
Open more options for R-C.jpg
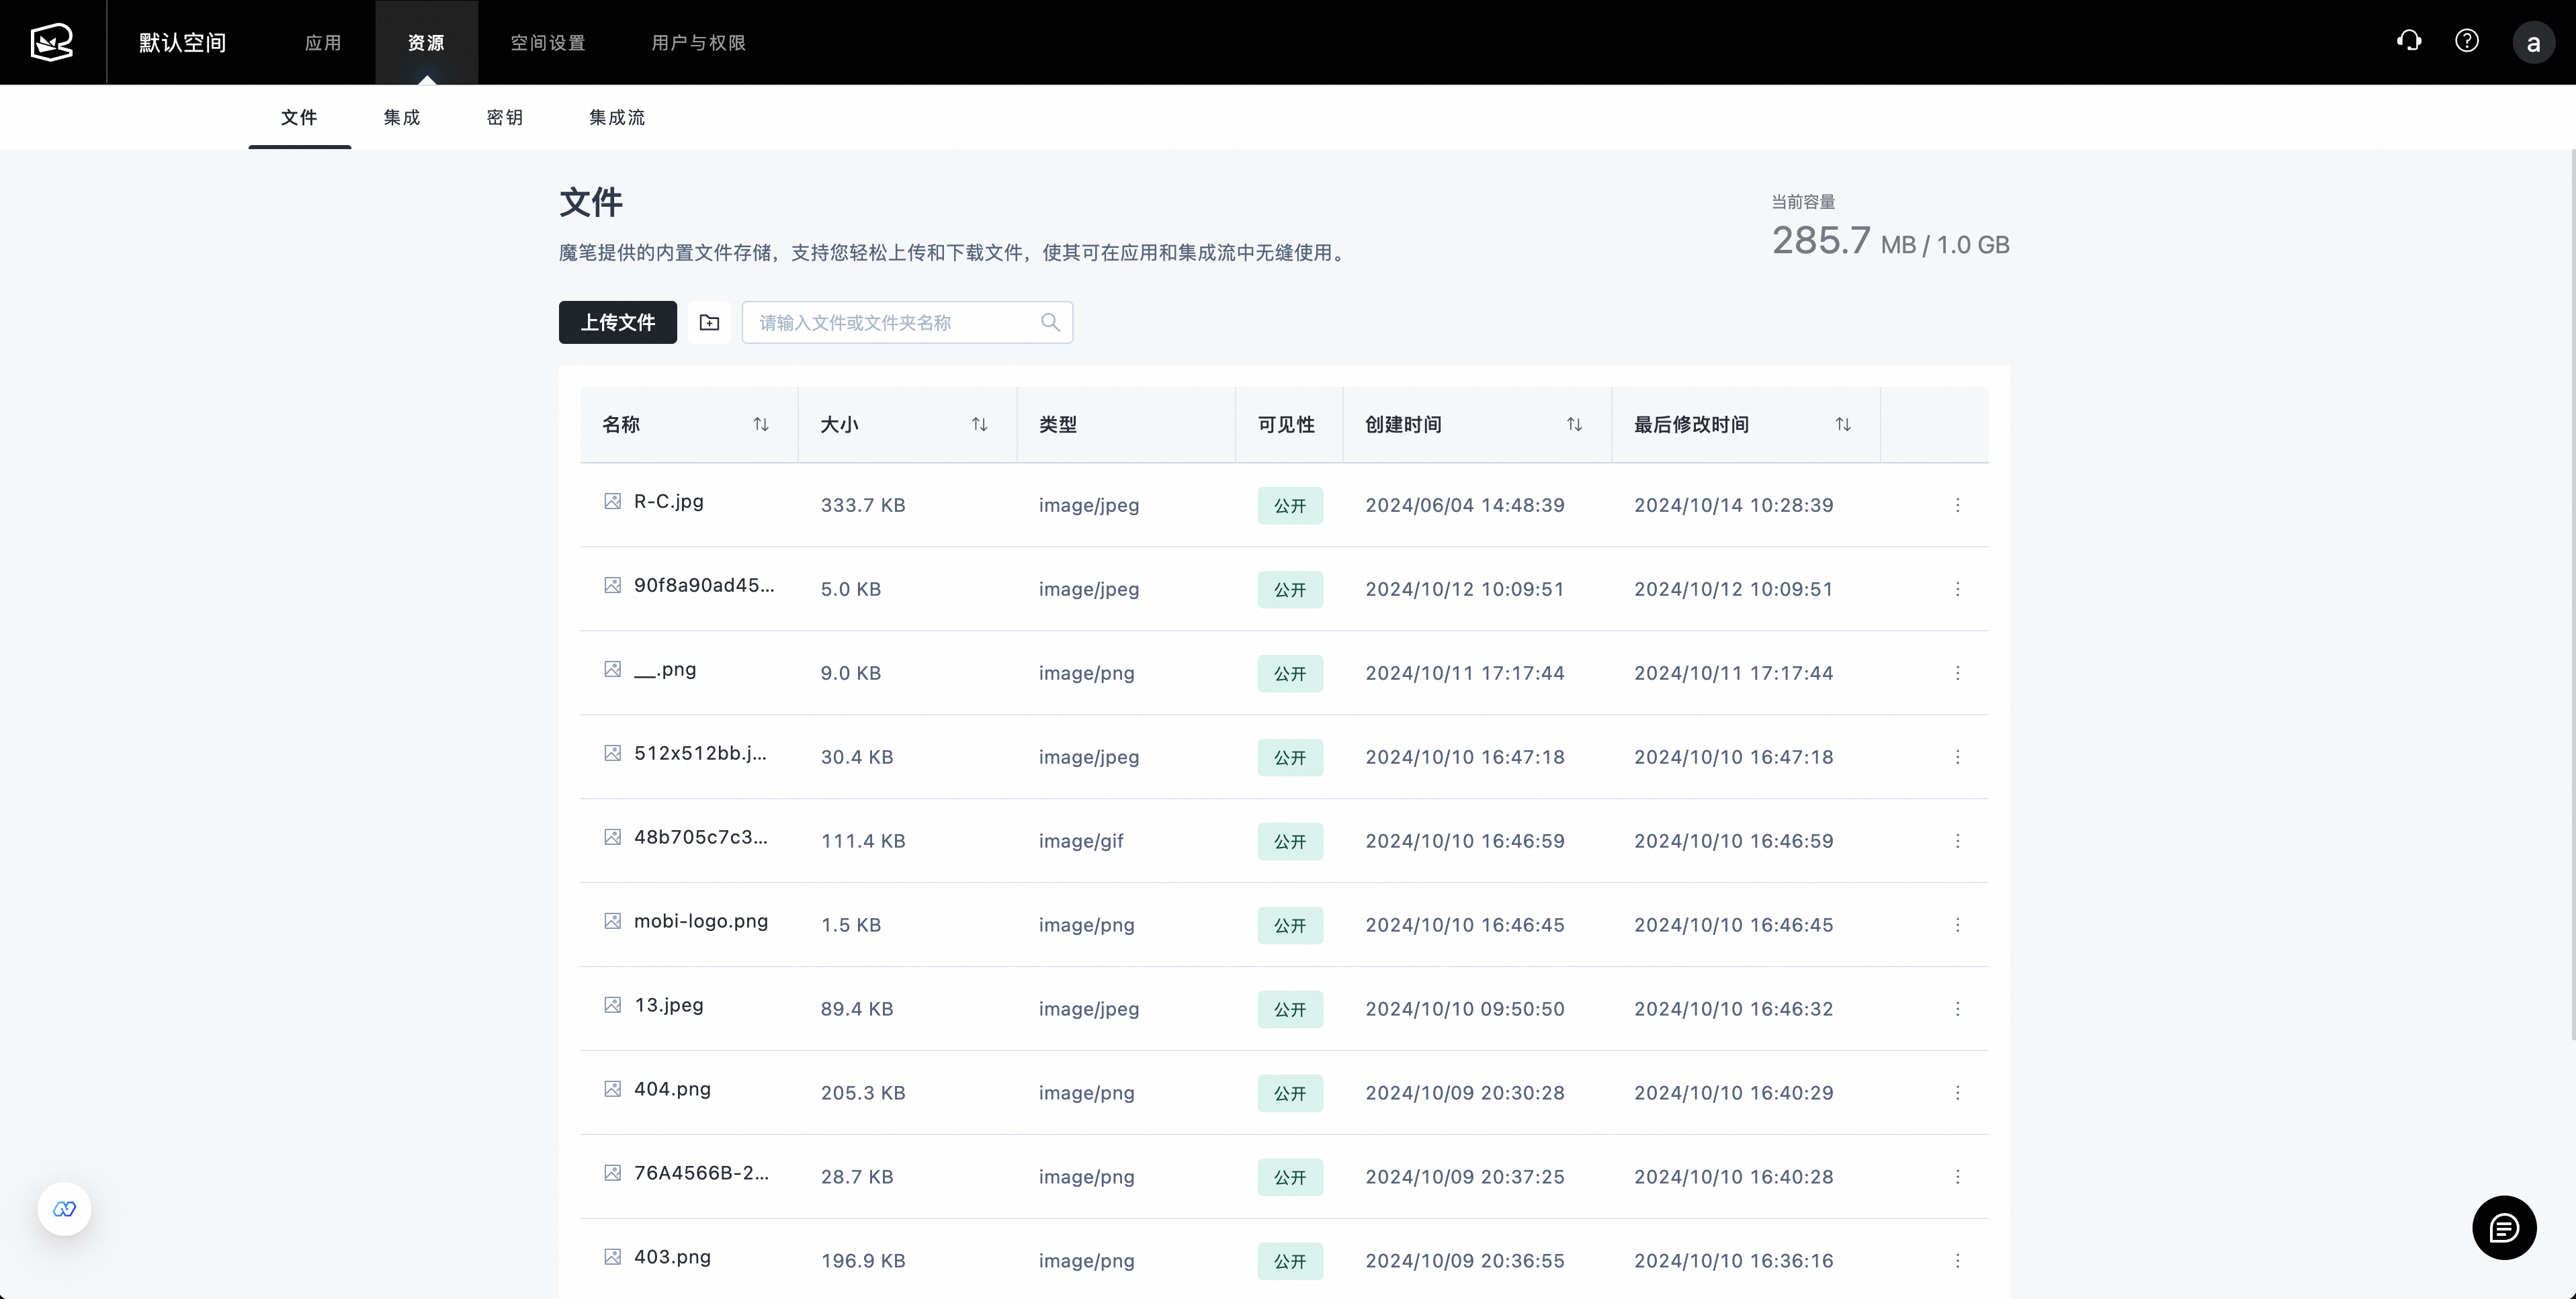point(1957,505)
